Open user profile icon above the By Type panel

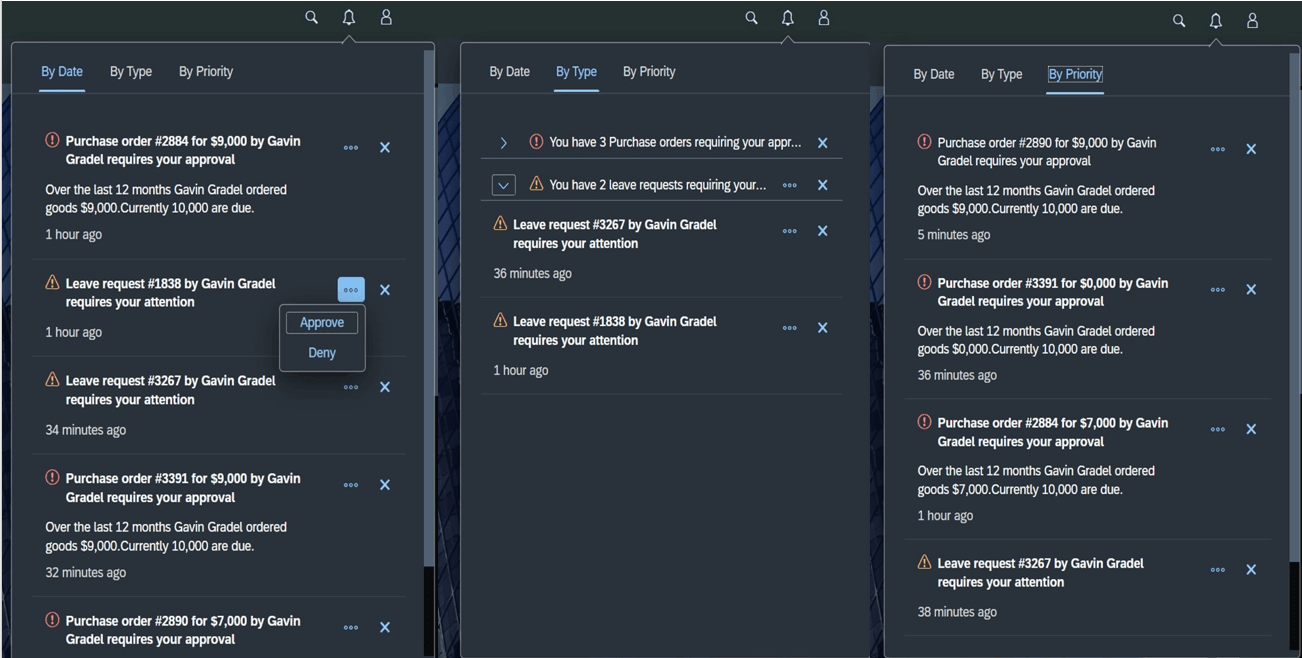(x=824, y=18)
